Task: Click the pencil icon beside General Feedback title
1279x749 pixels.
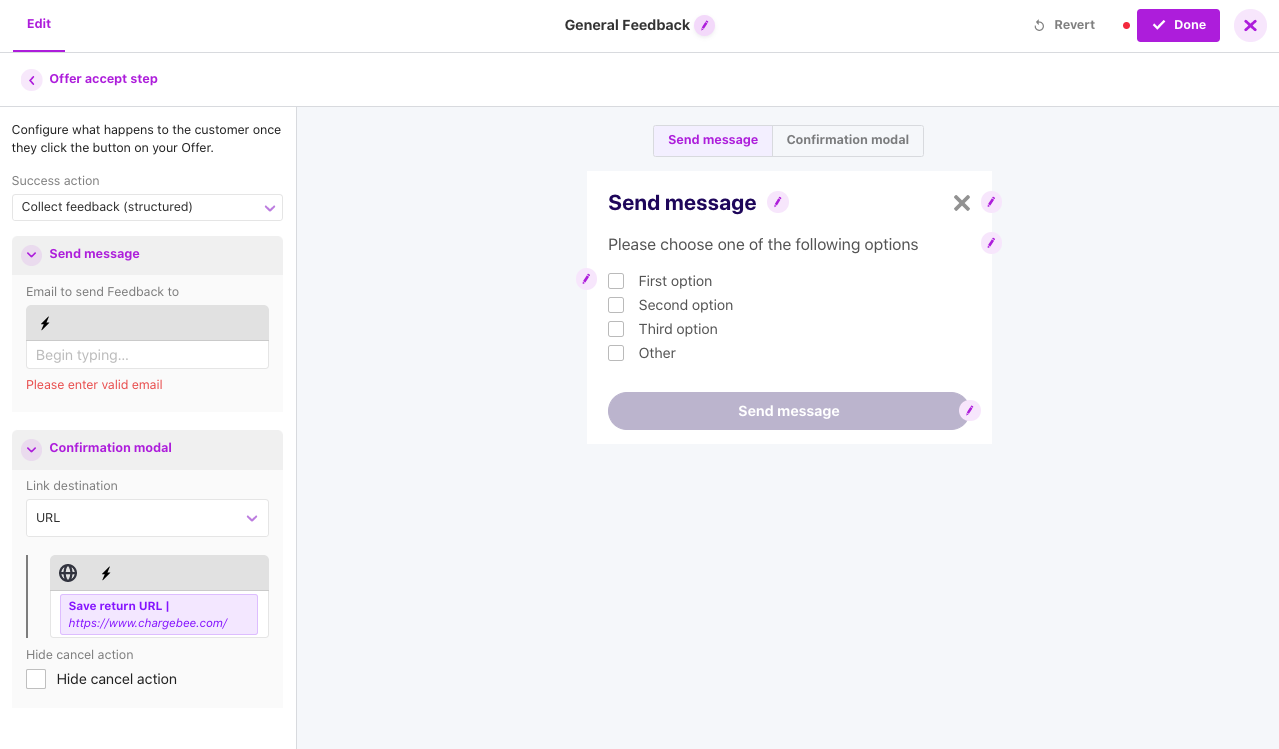Action: (x=705, y=26)
